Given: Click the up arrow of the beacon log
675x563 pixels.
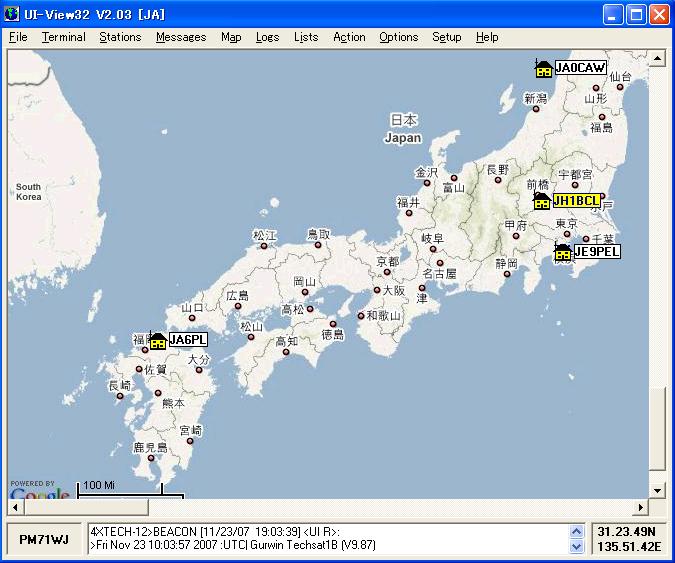Looking at the screenshot, I should tap(576, 531).
